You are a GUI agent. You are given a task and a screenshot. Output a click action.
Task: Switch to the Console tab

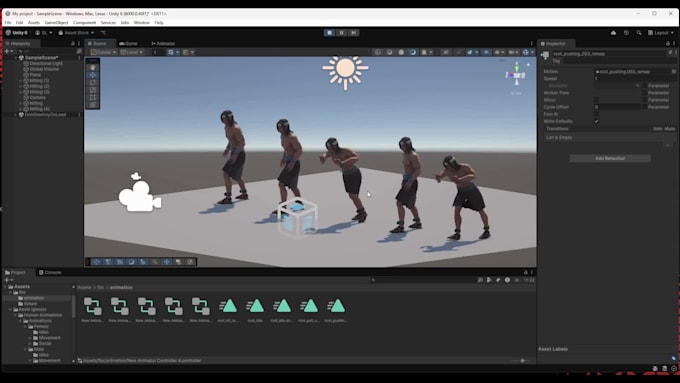[50, 272]
